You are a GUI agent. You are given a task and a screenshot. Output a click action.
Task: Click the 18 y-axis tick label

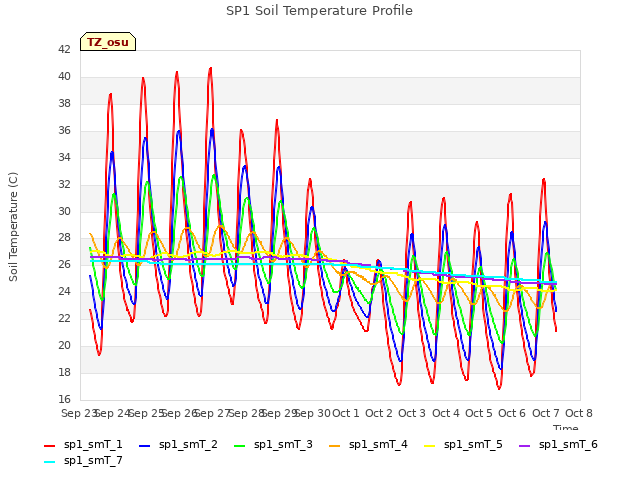point(64,372)
